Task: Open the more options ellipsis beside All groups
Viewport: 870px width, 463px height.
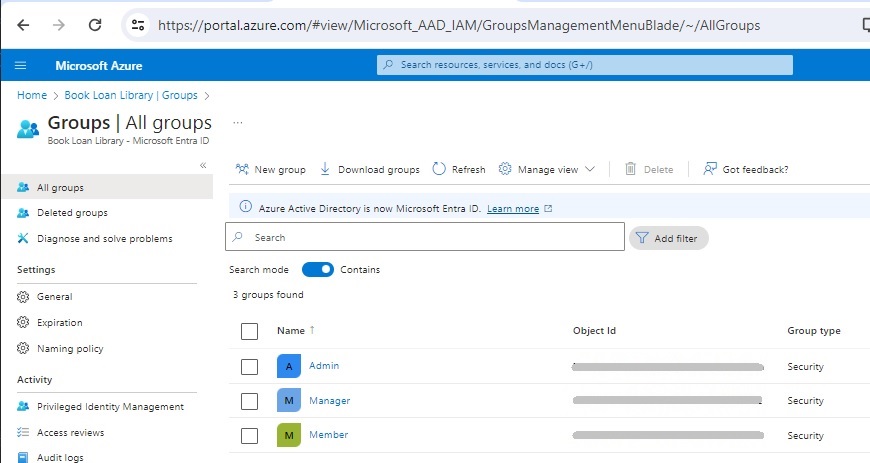Action: tap(237, 123)
